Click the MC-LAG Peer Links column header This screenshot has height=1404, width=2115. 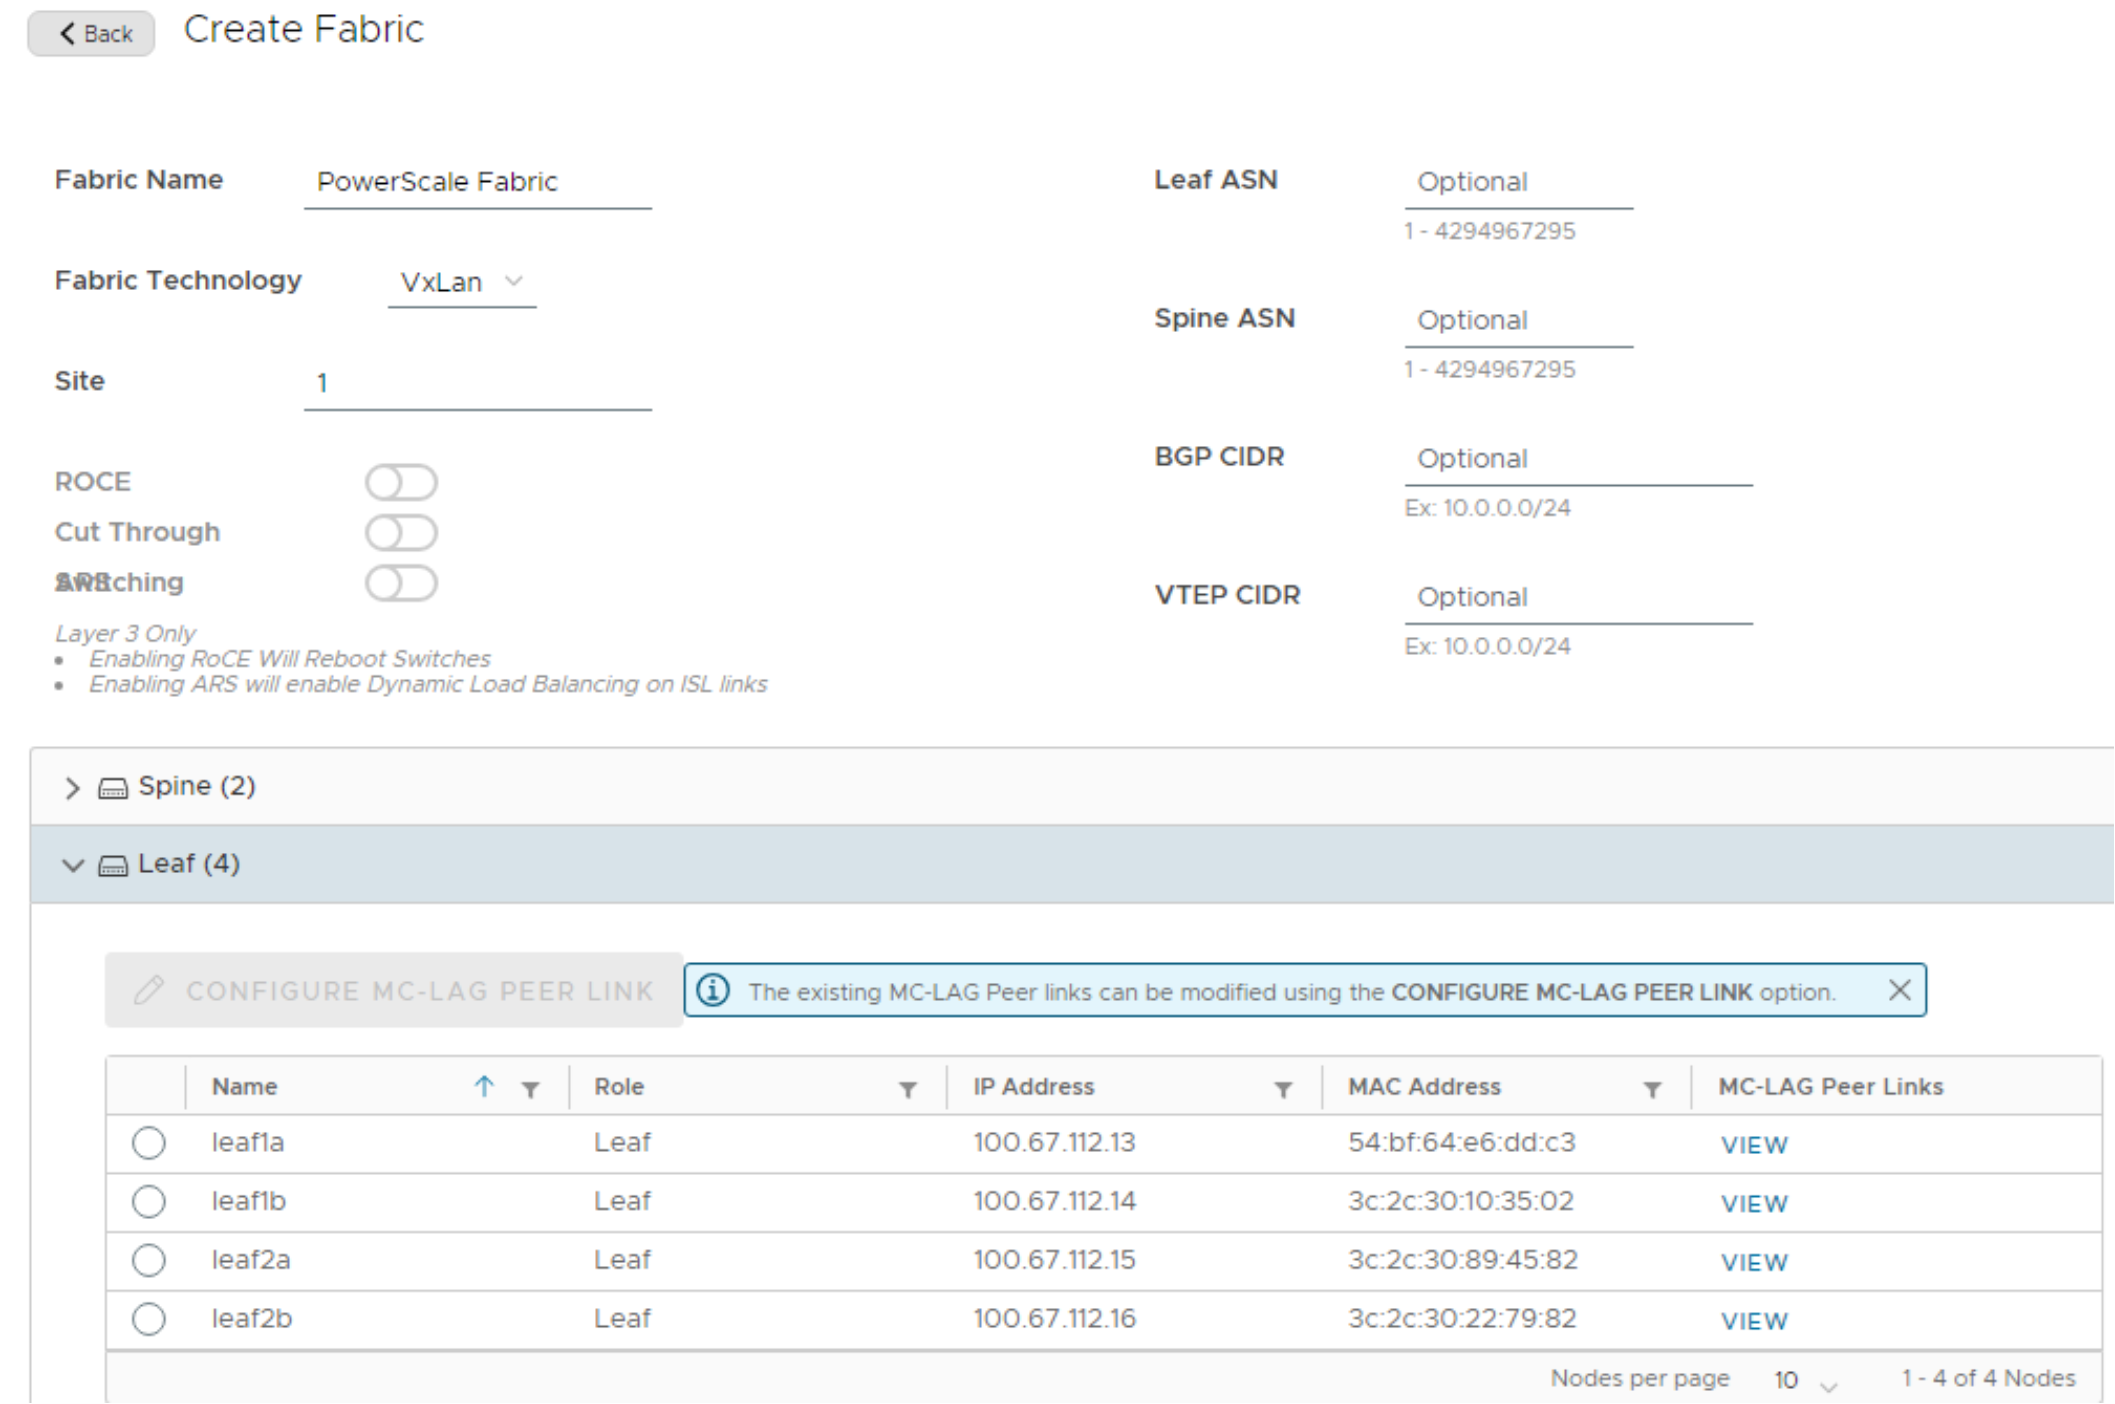coord(1831,1087)
